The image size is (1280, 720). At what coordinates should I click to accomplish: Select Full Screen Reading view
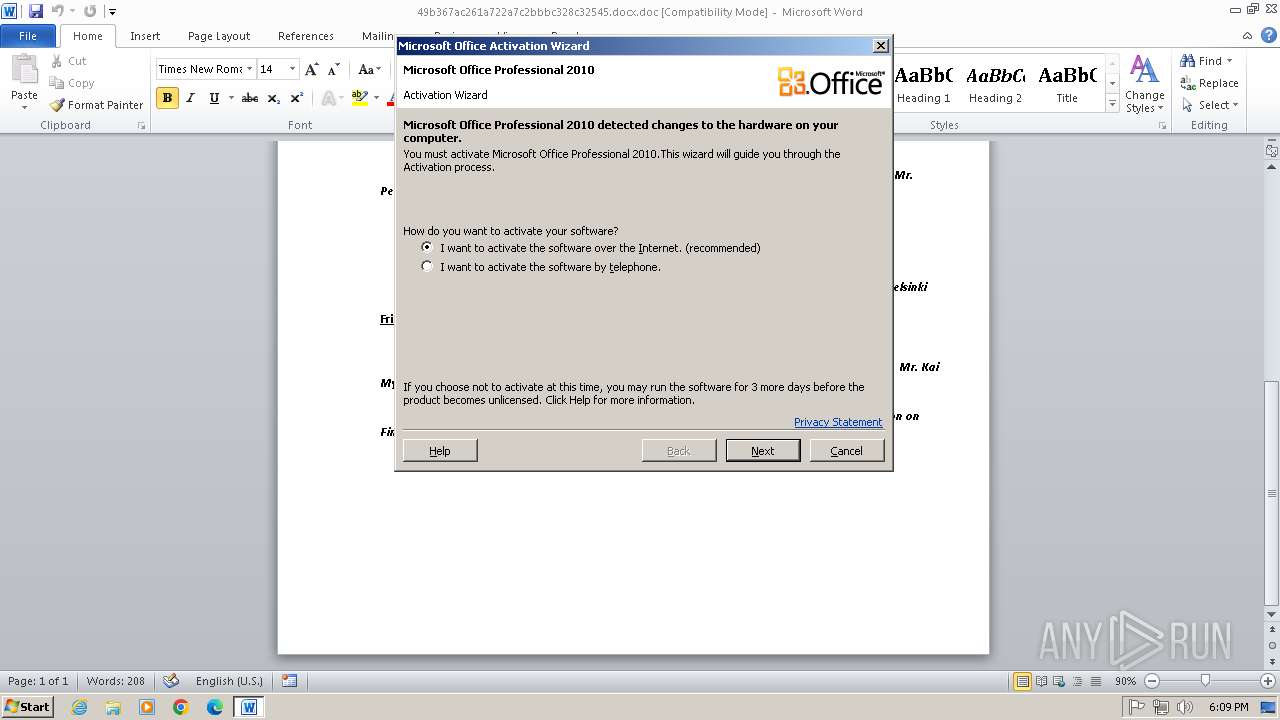click(x=1041, y=681)
